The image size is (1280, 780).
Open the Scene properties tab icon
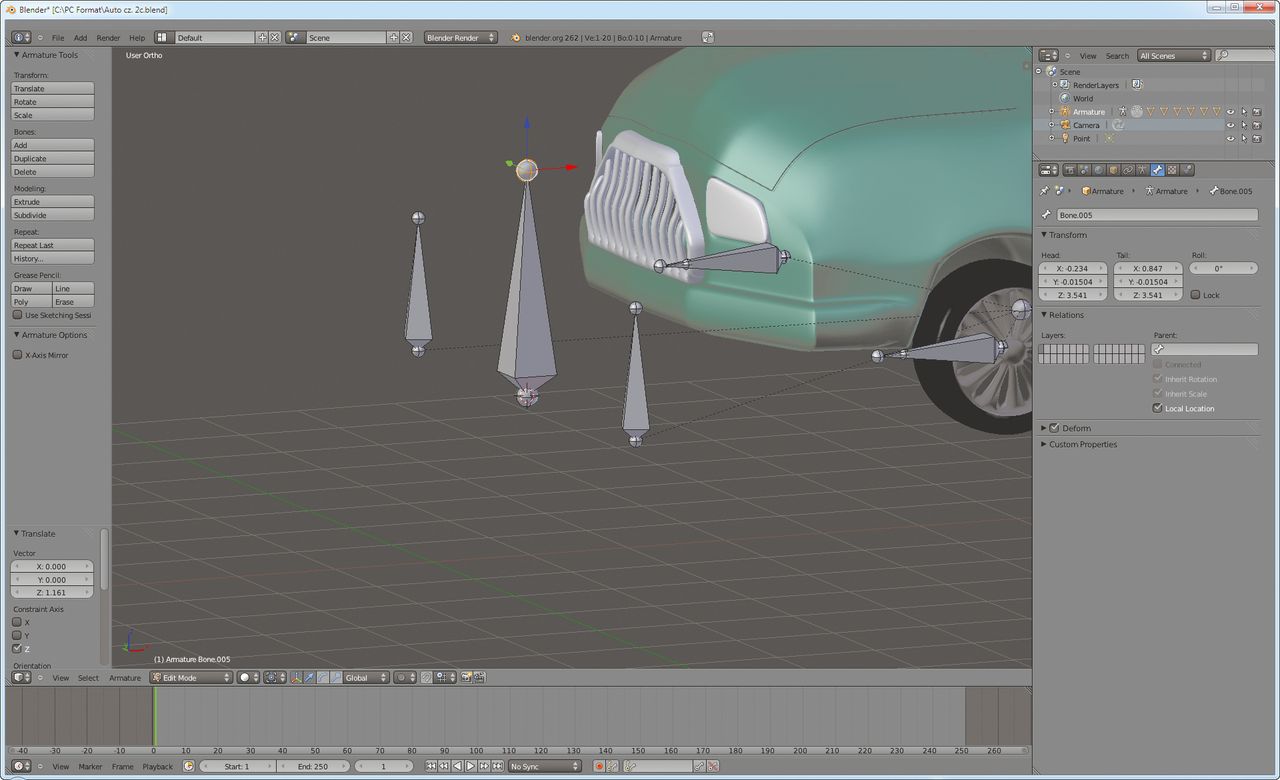[1084, 170]
